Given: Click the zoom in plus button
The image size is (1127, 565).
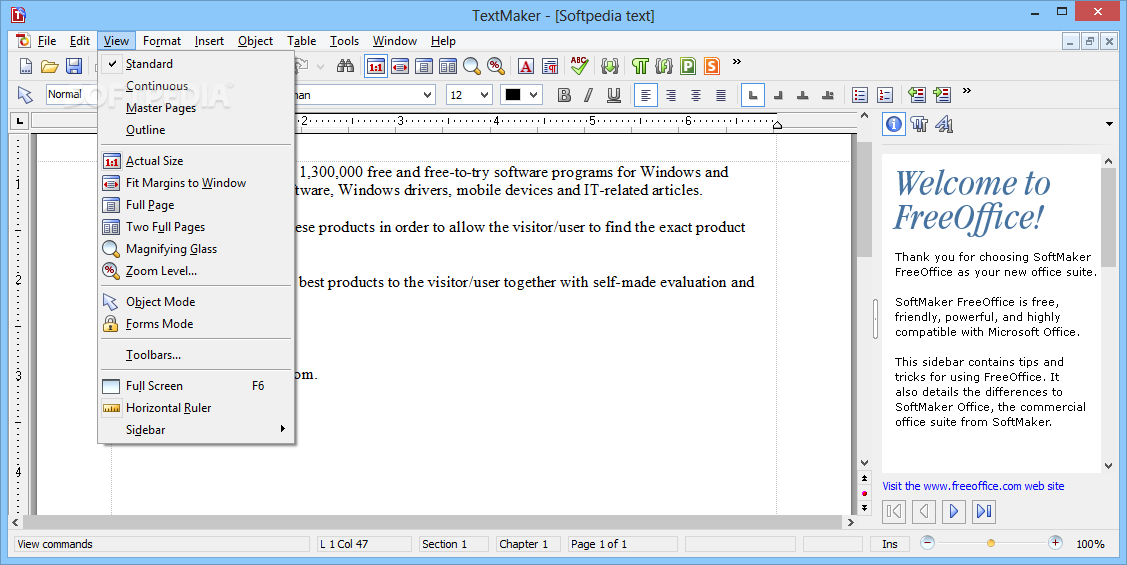Looking at the screenshot, I should click(1055, 543).
